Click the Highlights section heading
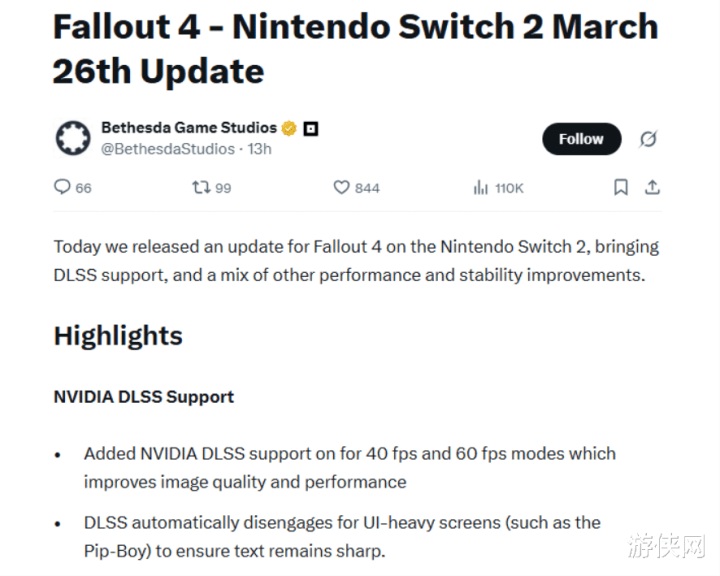 click(x=118, y=335)
